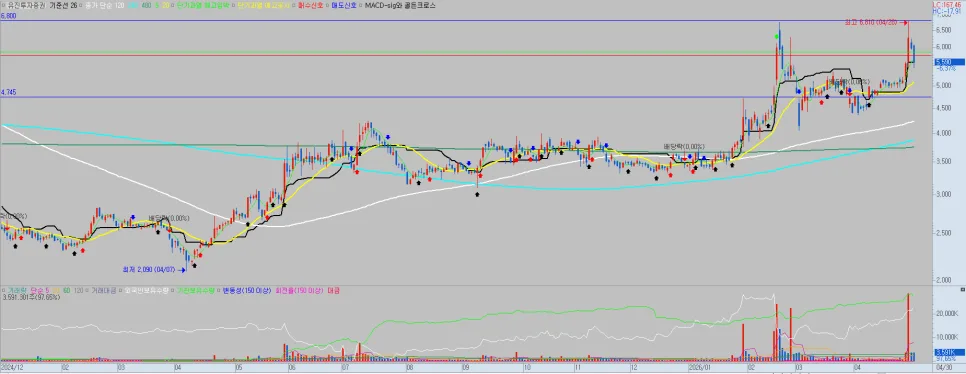
Task: Toggle square marker before 매도신호 legend
Action: pyautogui.click(x=327, y=5)
